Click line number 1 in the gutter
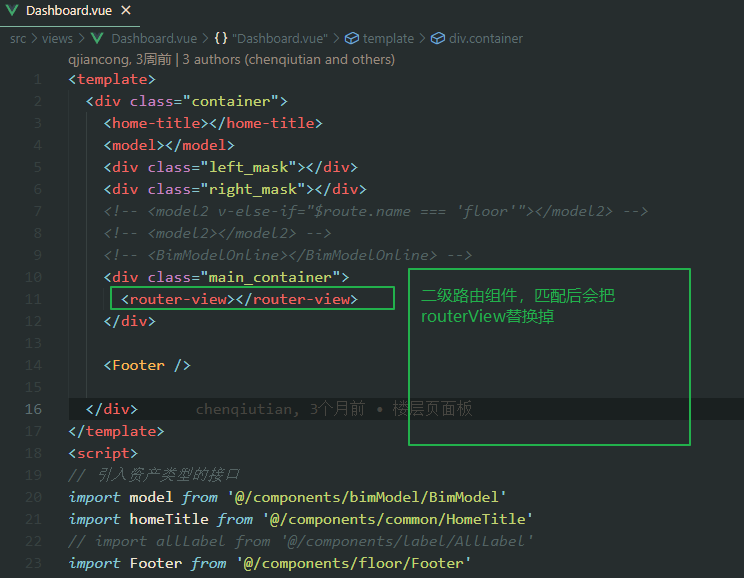Screen dimensions: 744x578 [x=38, y=79]
